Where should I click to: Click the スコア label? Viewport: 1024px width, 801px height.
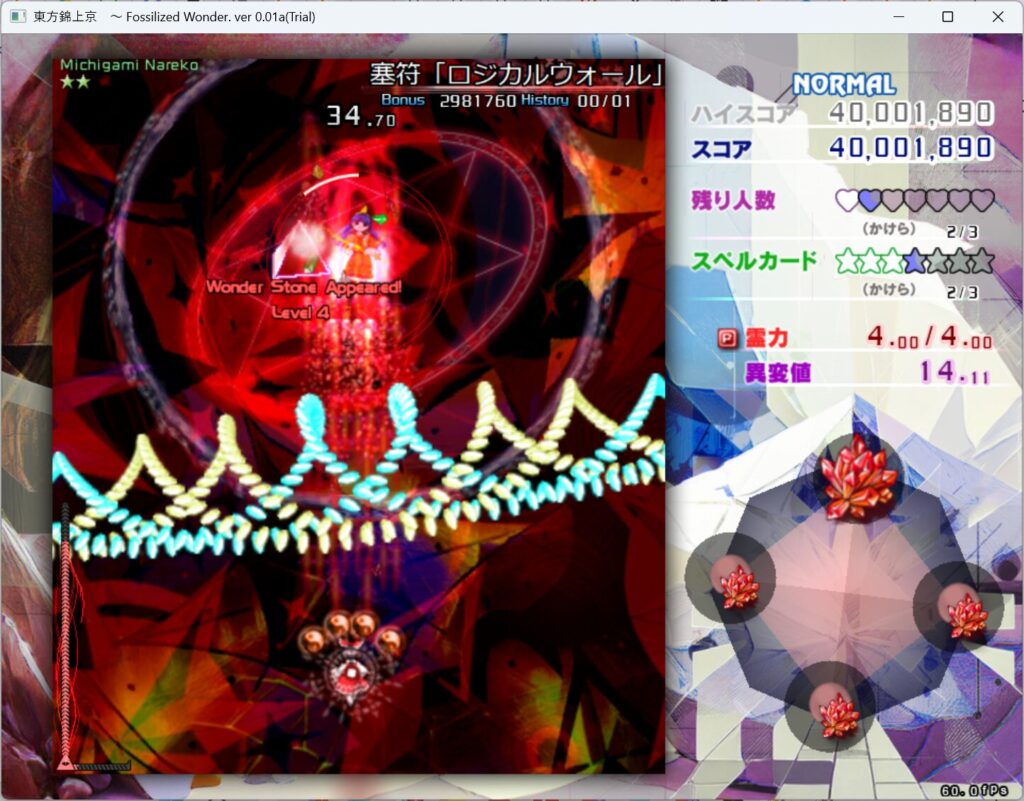722,149
